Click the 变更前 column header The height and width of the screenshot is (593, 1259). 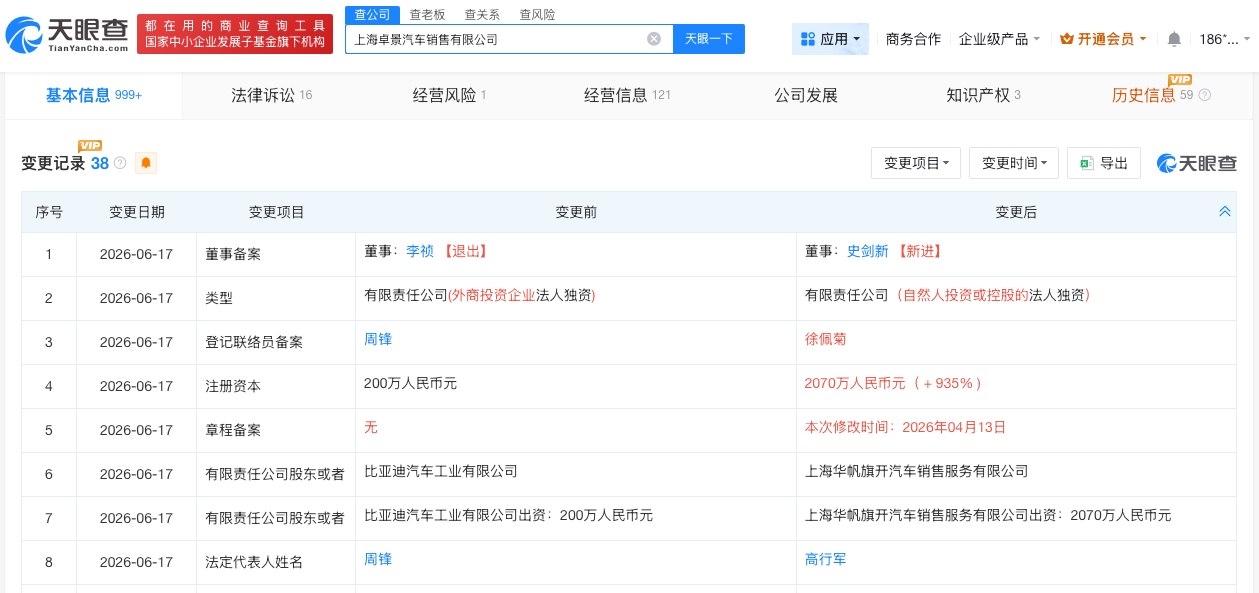point(576,212)
